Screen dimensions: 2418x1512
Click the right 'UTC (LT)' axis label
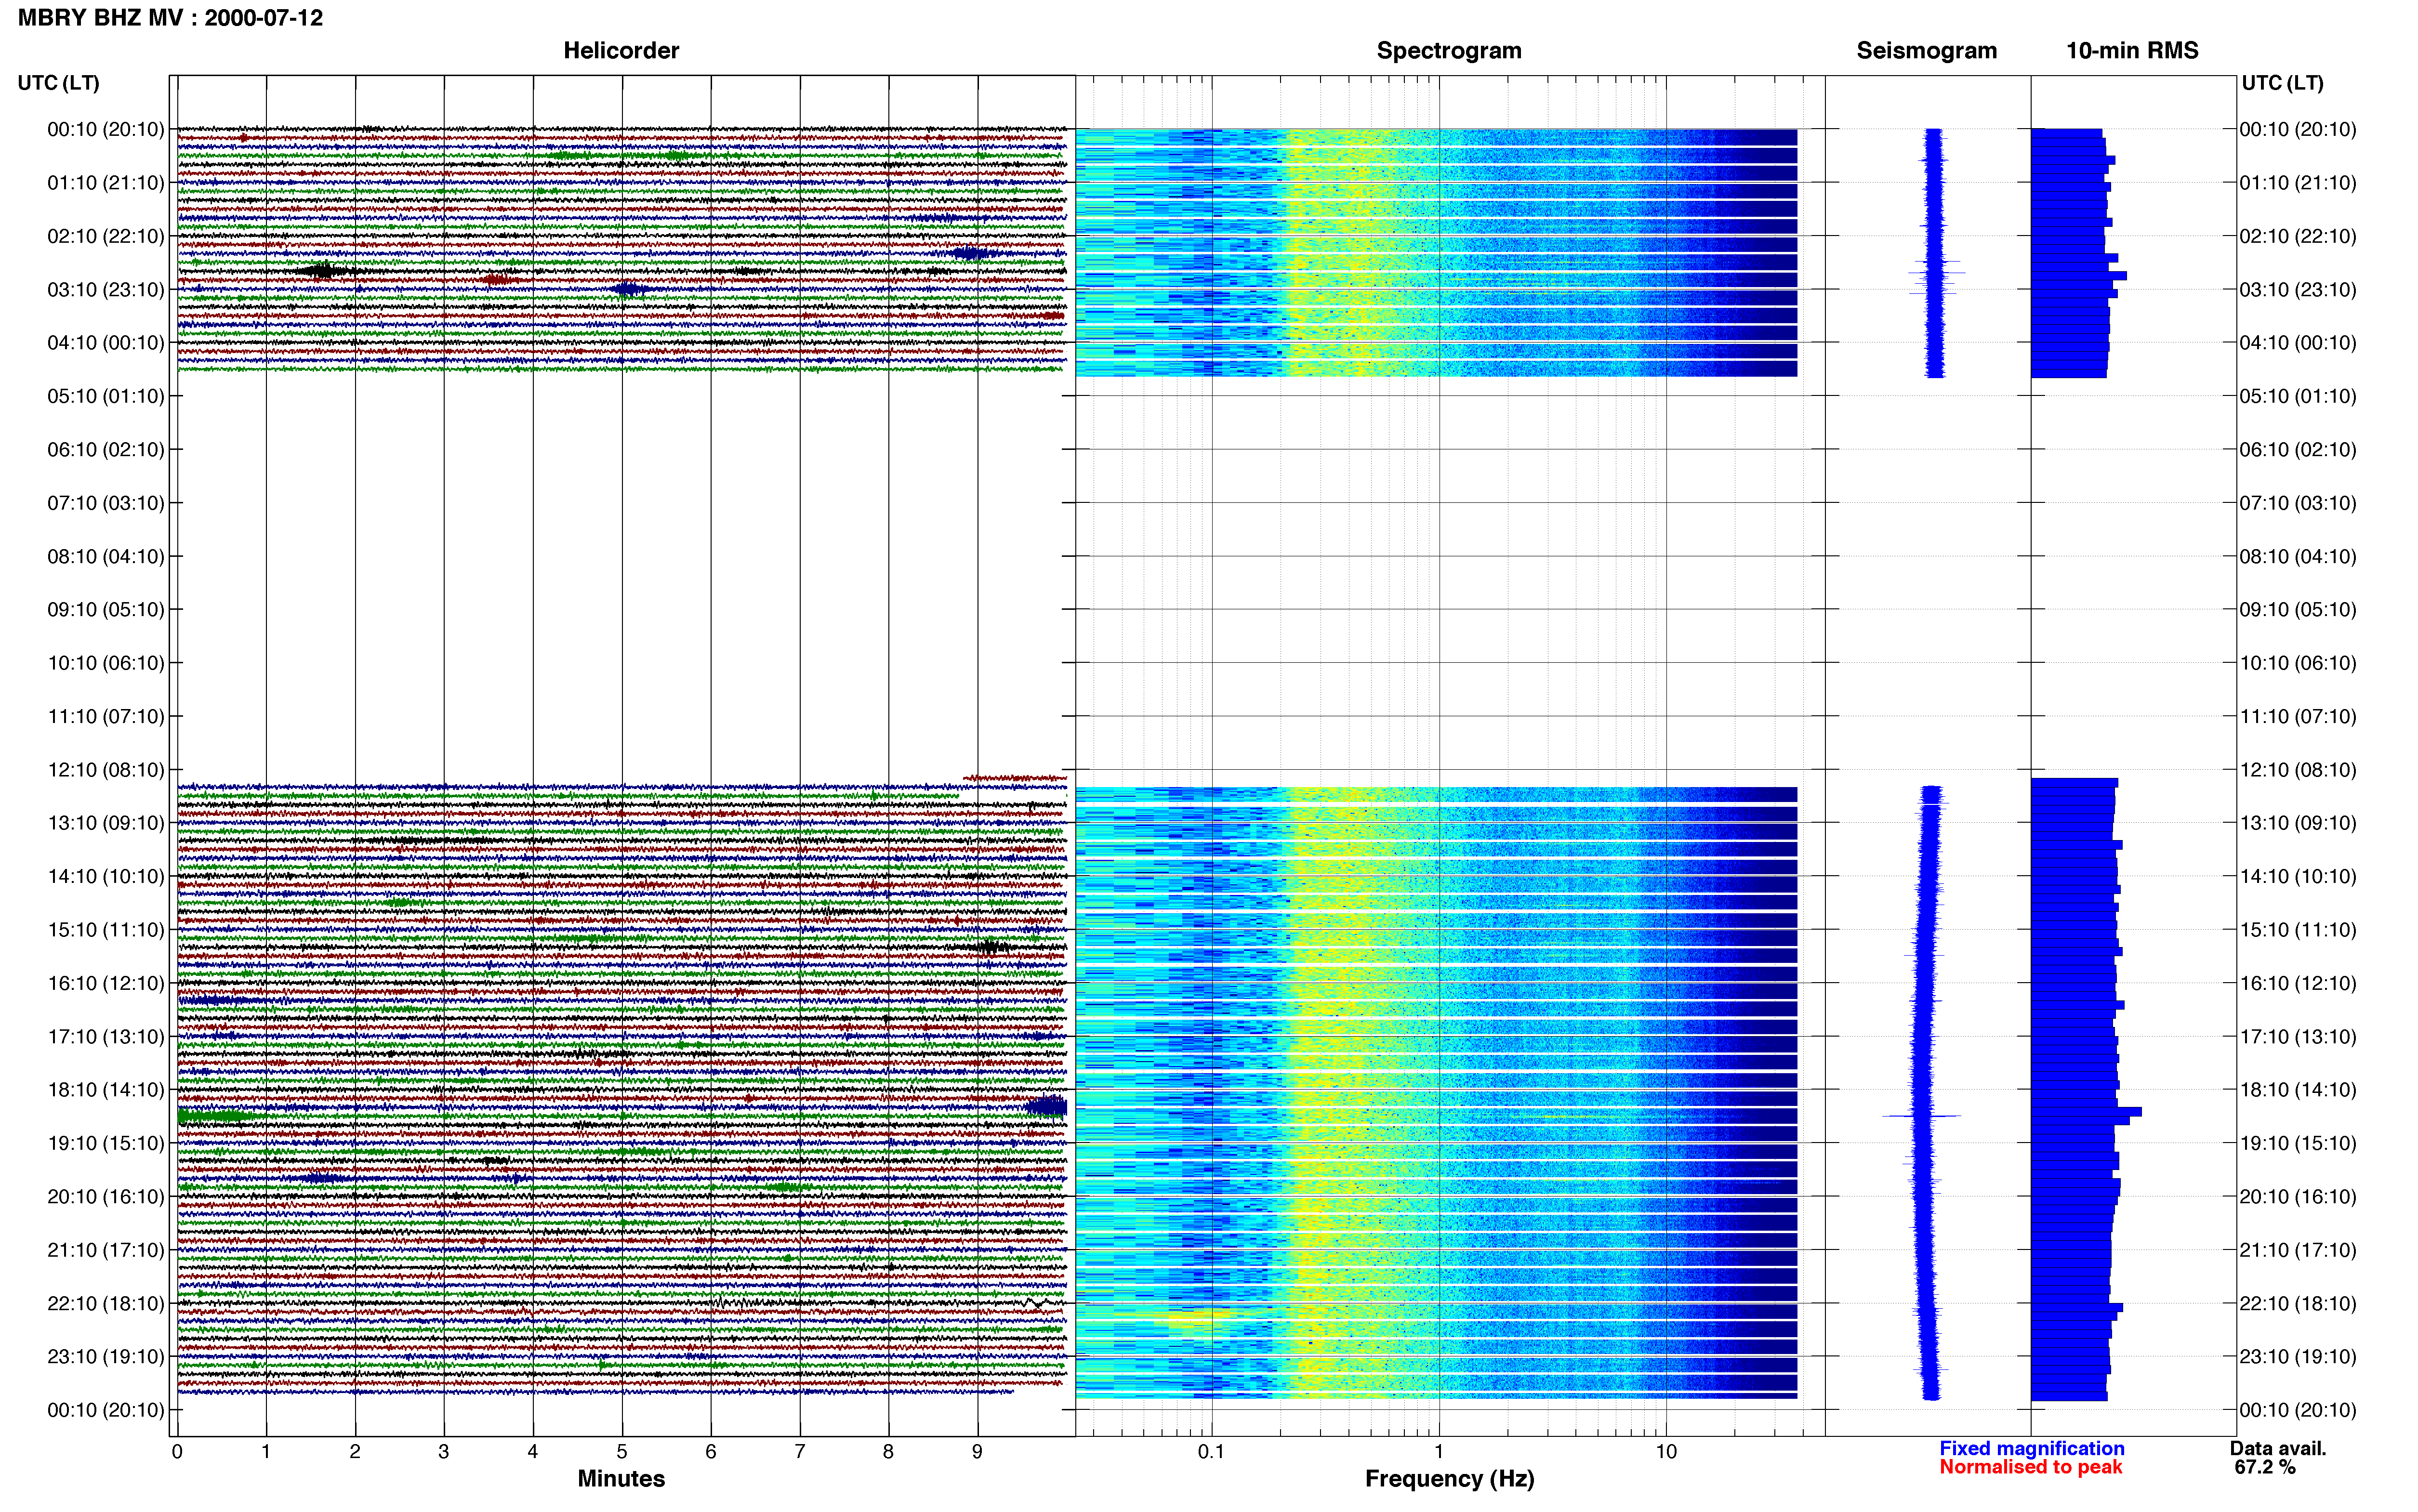[x=2282, y=83]
